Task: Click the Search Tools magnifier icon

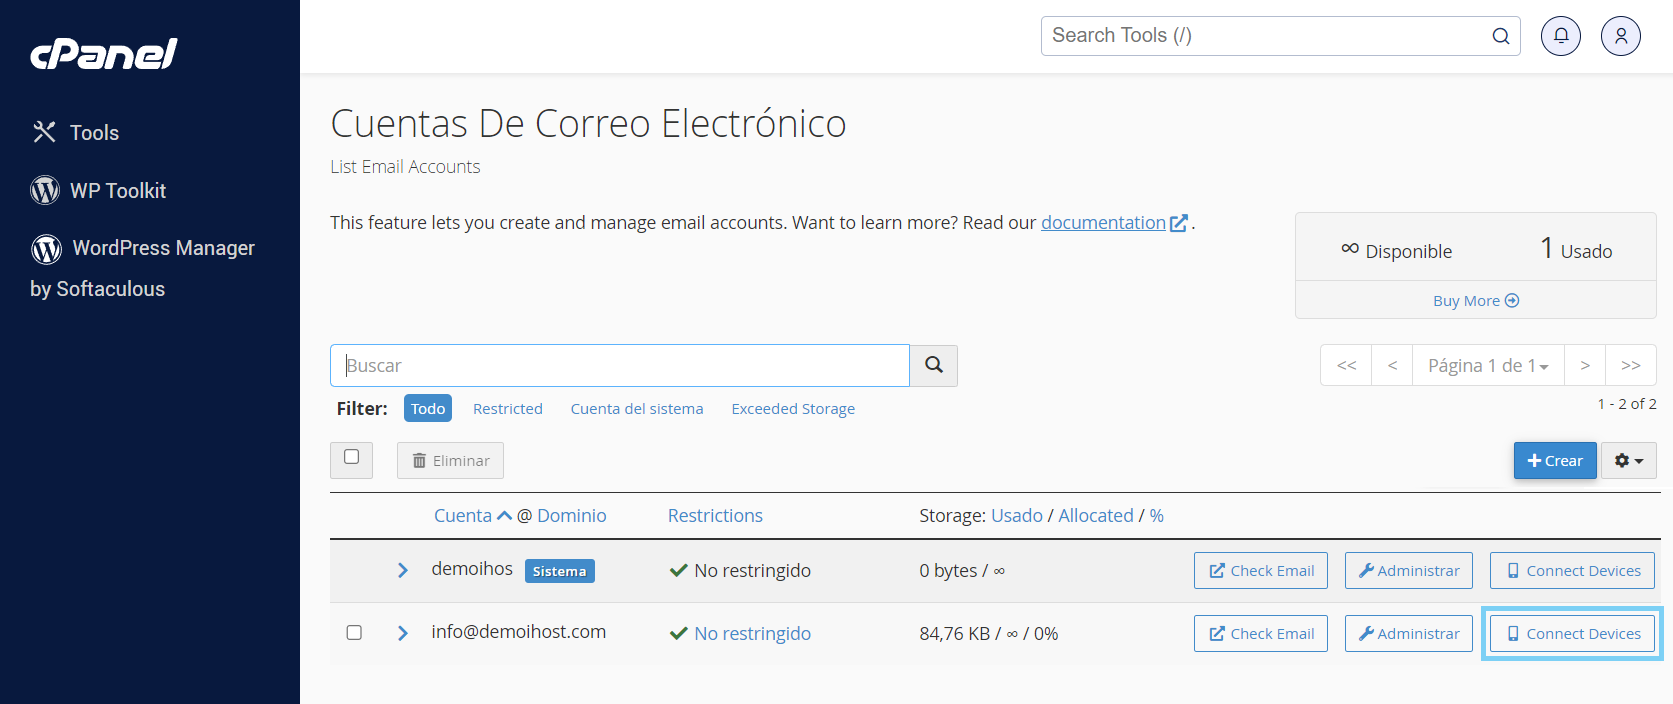Action: (x=1500, y=36)
